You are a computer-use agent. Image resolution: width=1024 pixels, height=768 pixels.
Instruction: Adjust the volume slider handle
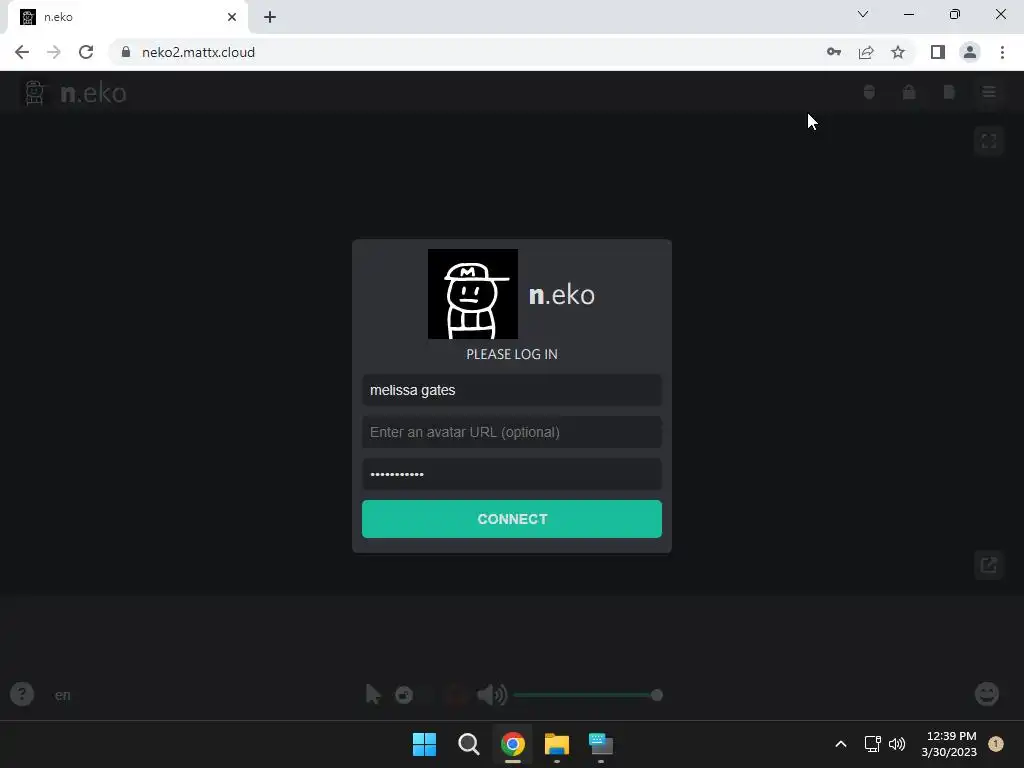(x=657, y=695)
